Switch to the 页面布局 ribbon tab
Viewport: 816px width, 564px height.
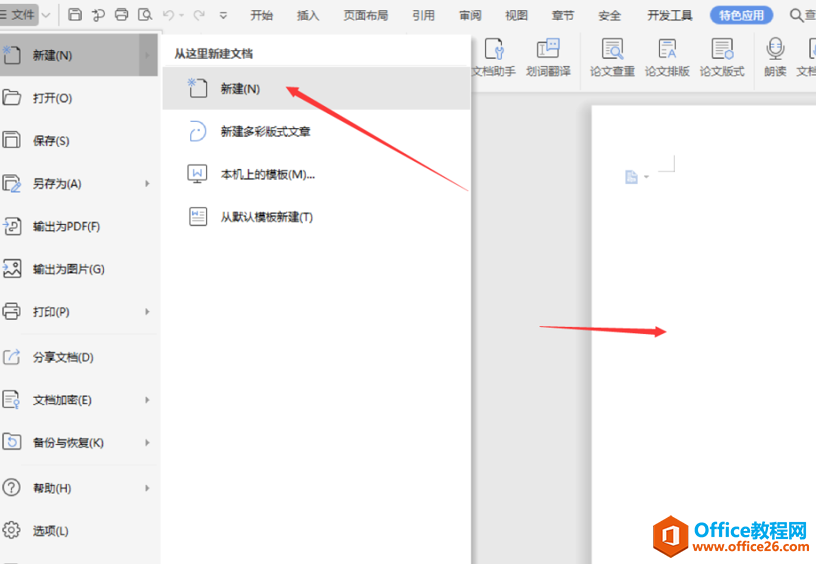tap(365, 15)
